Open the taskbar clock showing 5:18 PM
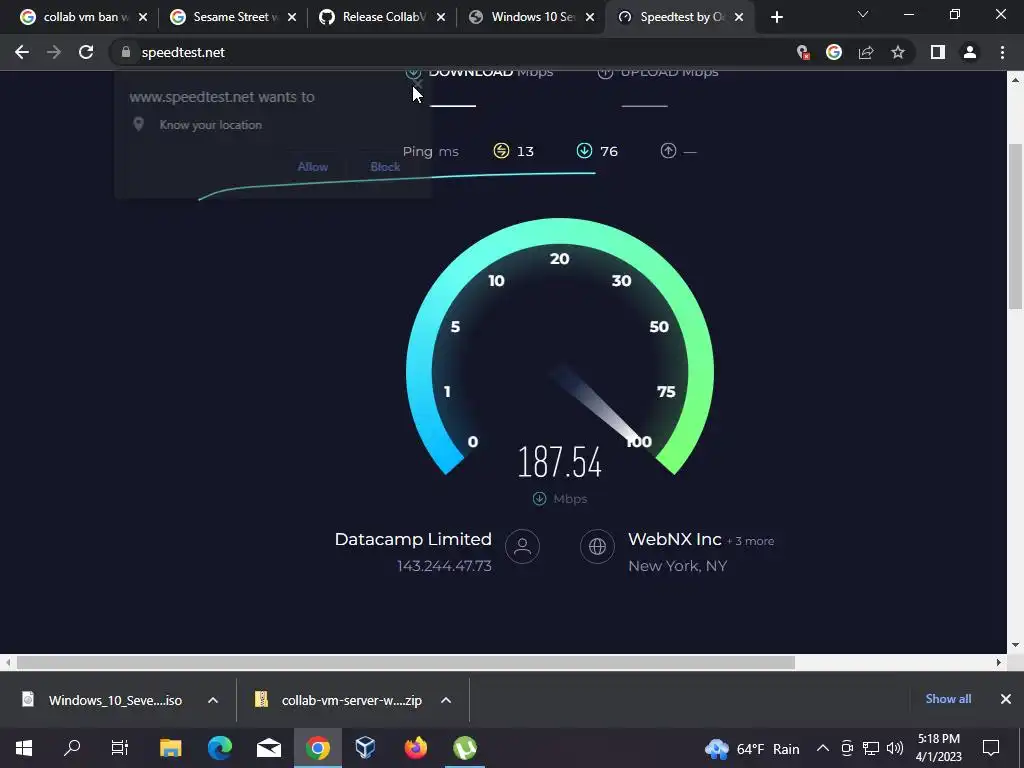This screenshot has width=1024, height=768. 938,748
